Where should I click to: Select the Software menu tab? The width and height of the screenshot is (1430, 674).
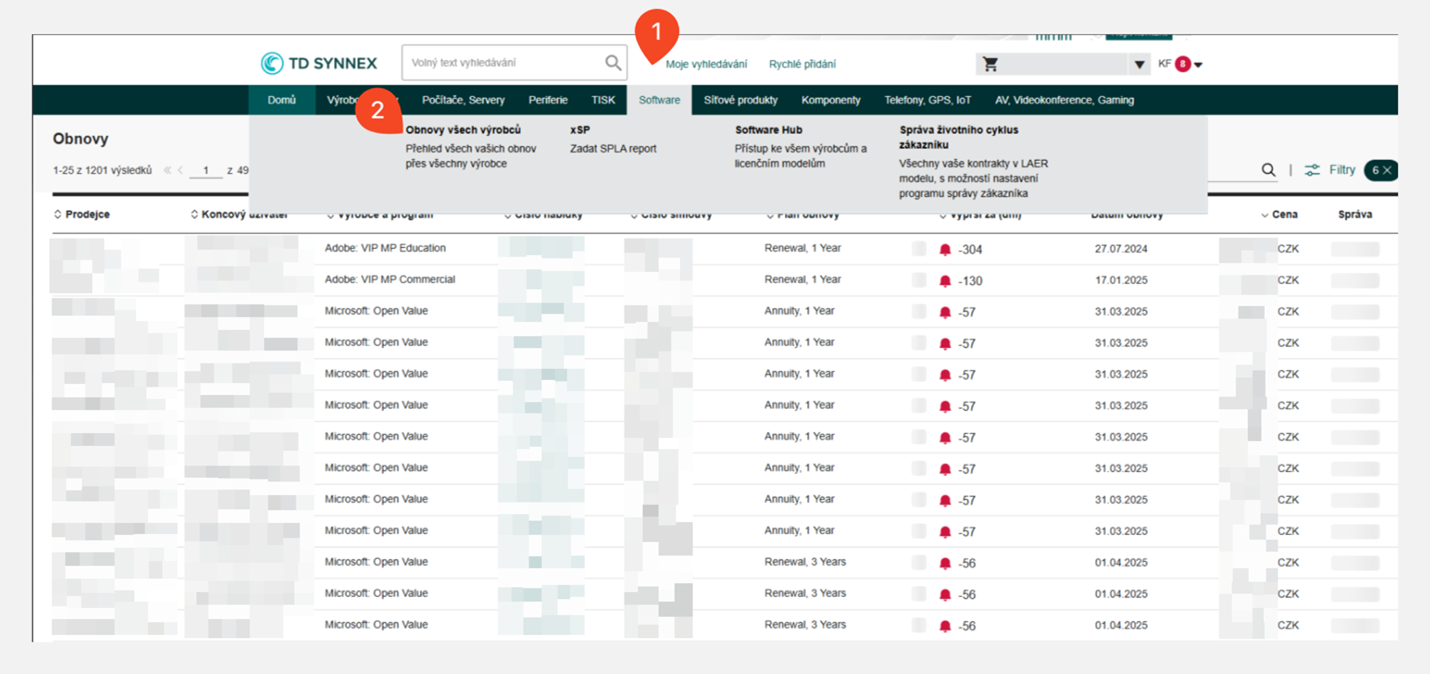[x=659, y=100]
